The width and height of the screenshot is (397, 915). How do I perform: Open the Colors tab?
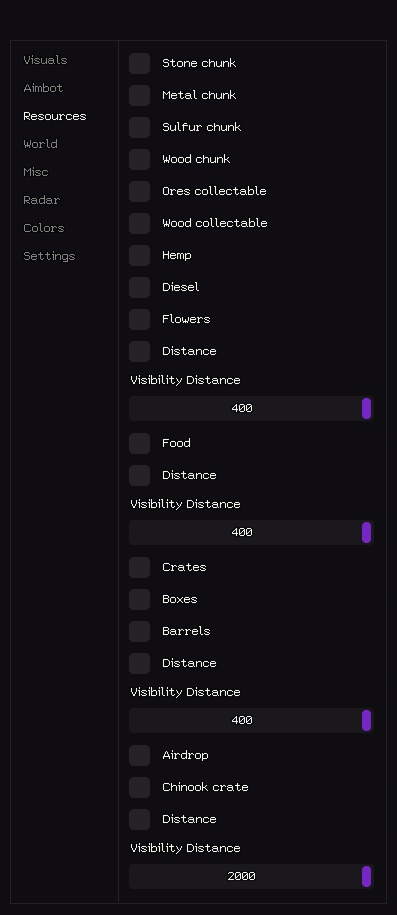coord(44,228)
